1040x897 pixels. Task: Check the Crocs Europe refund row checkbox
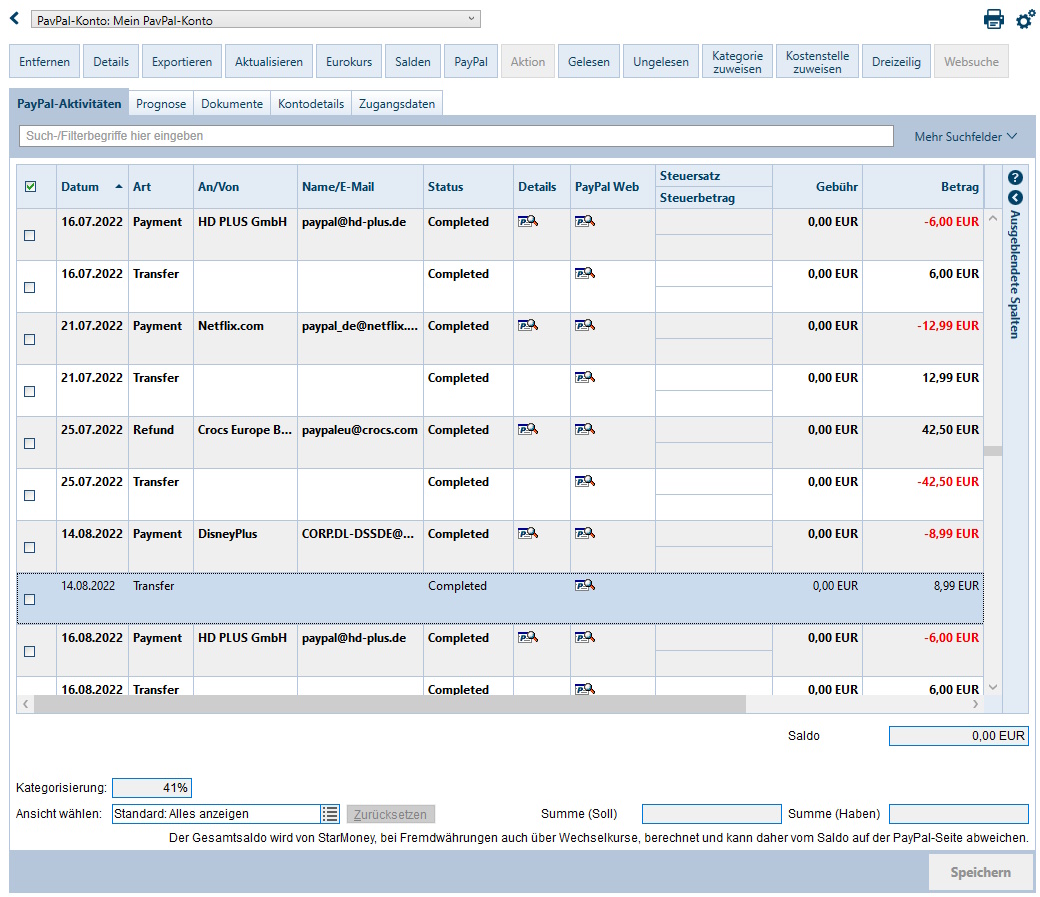(30, 443)
